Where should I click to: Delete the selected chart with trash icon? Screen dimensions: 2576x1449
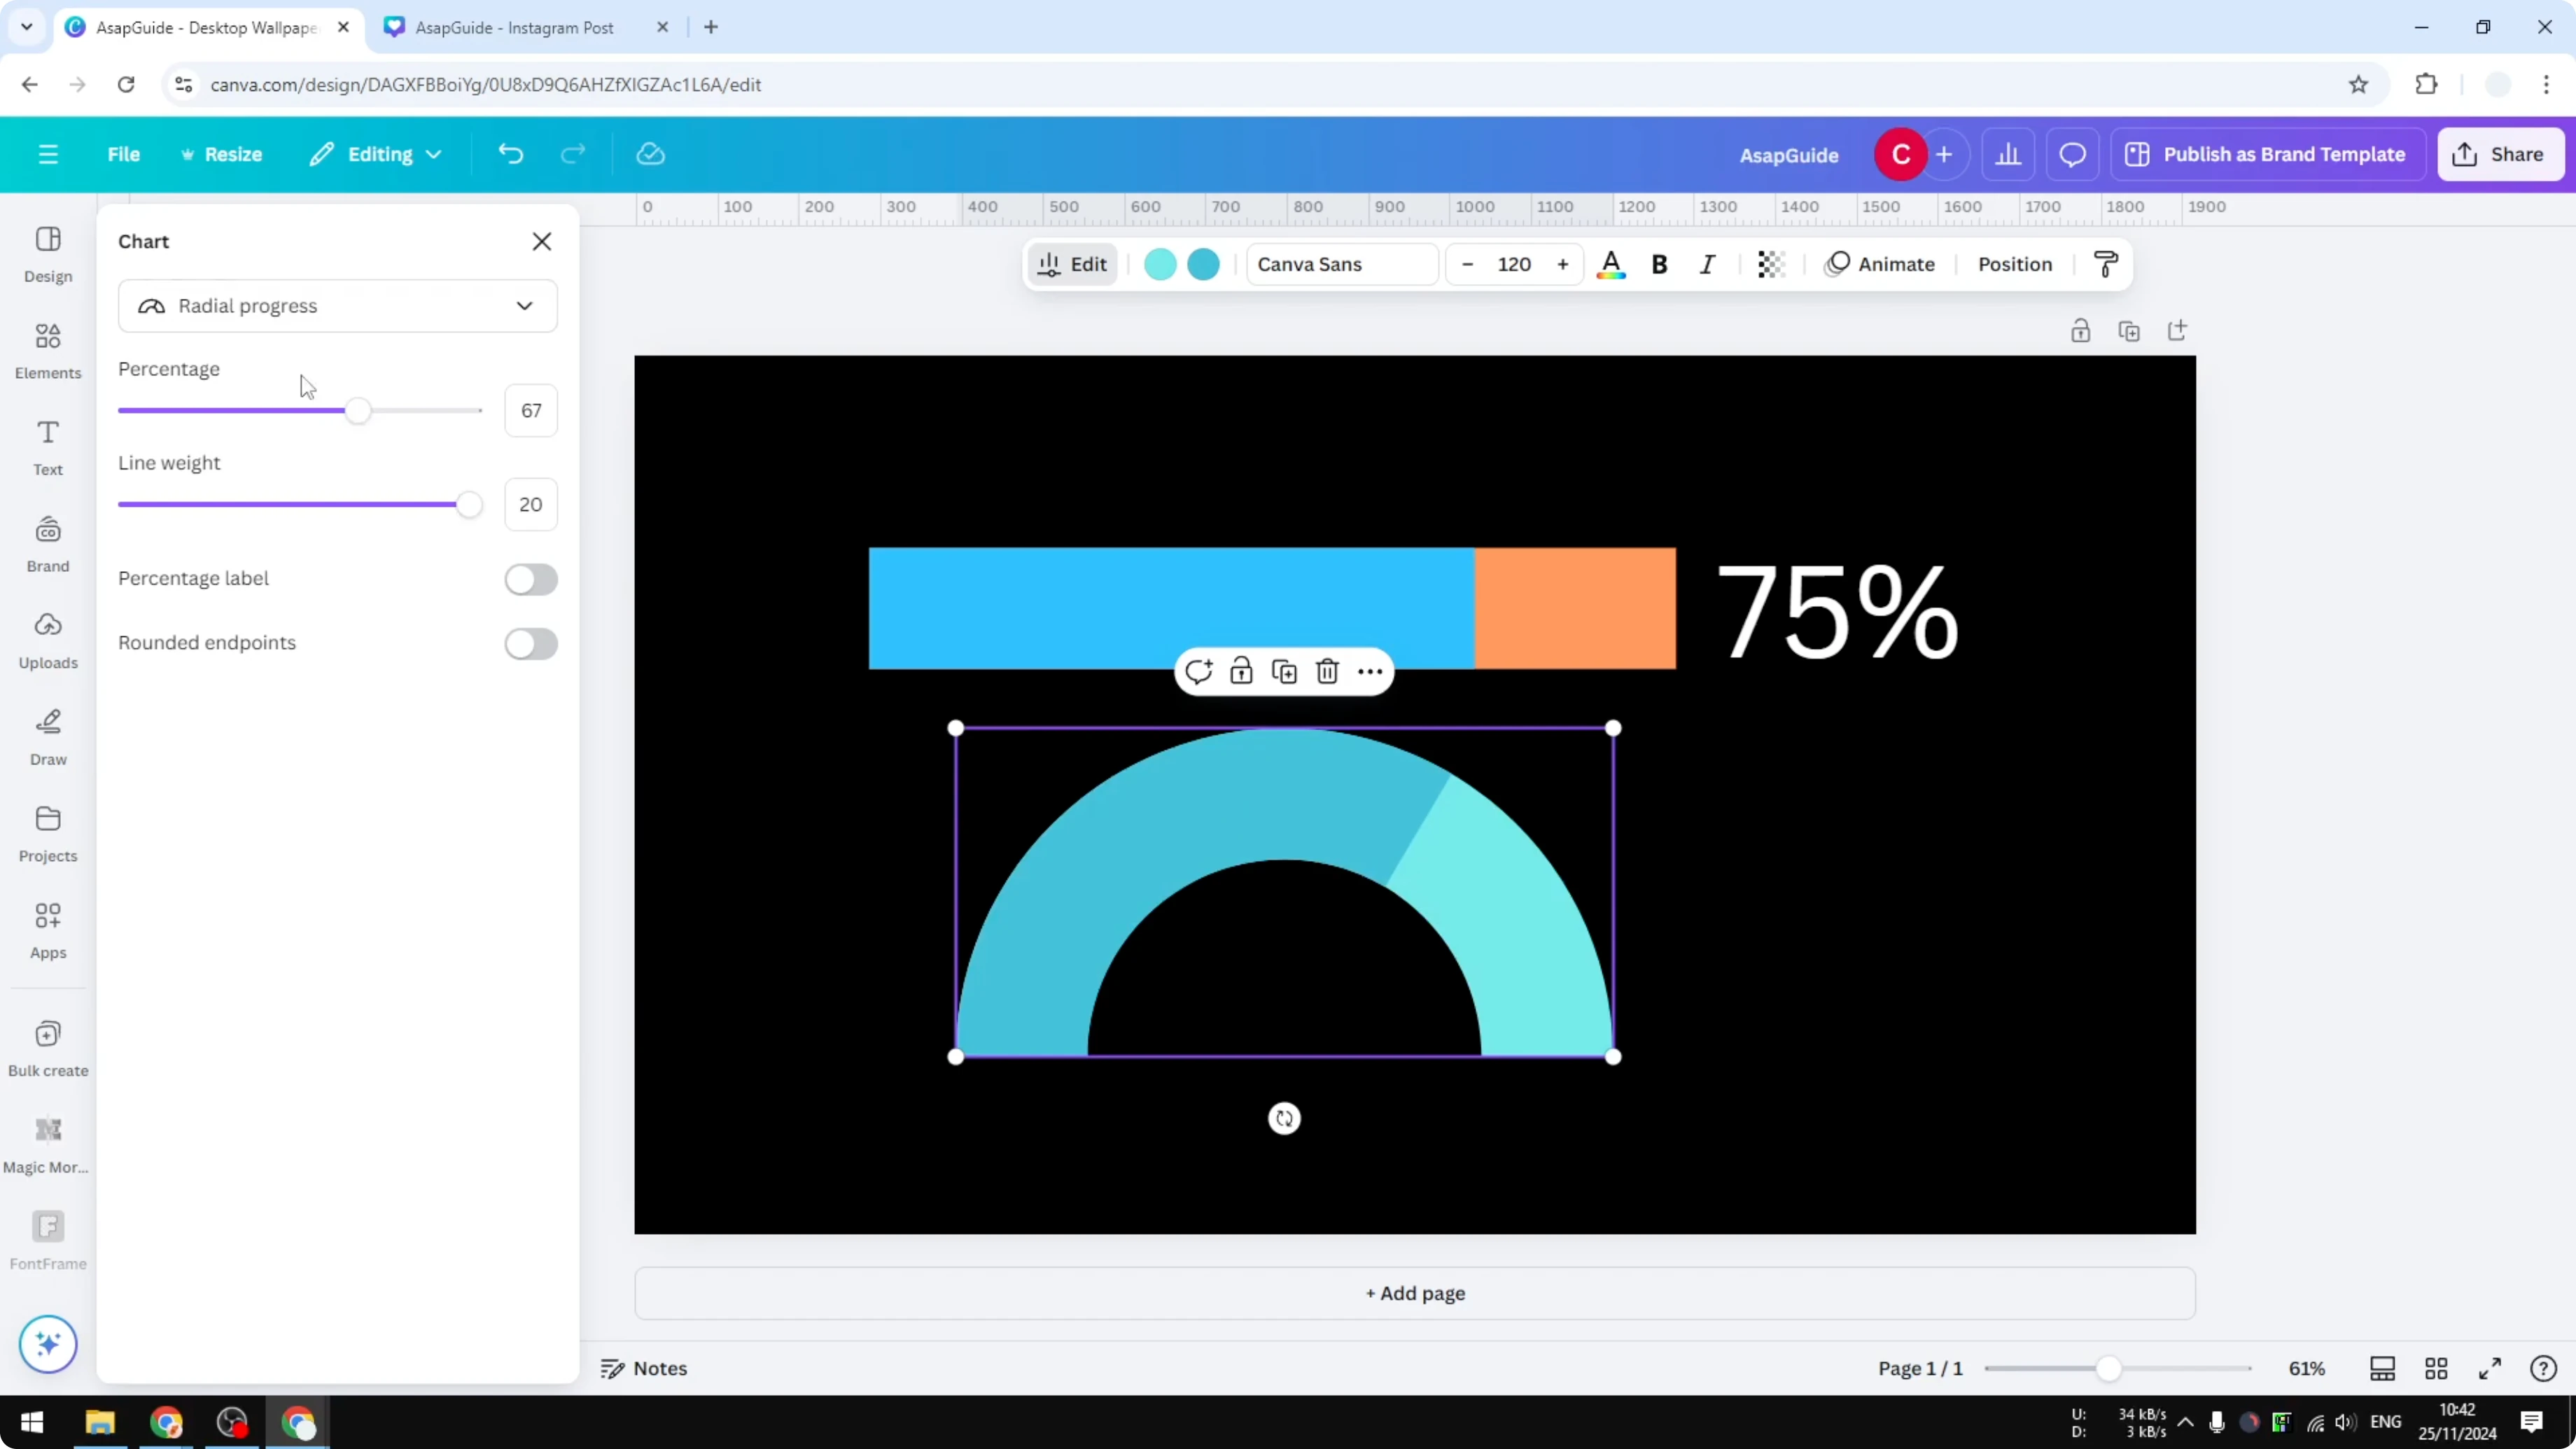pos(1327,671)
